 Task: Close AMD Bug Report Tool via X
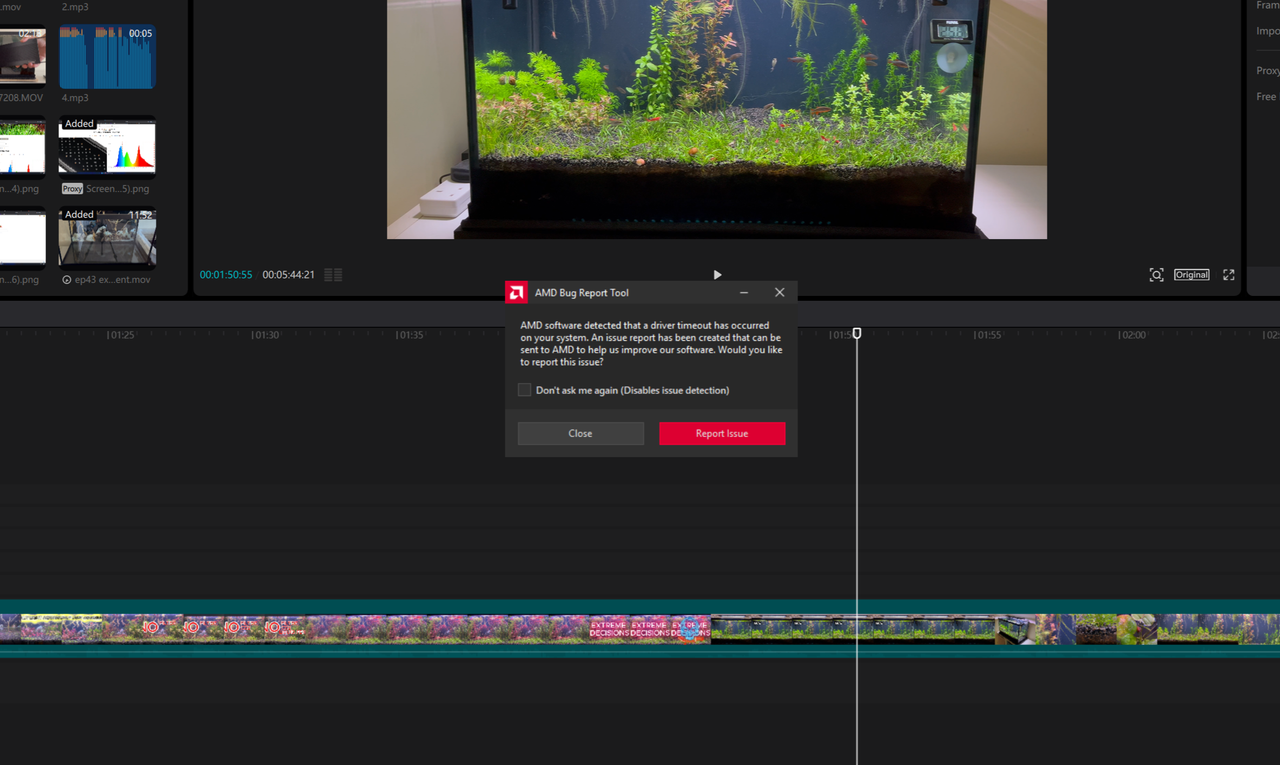[x=780, y=292]
